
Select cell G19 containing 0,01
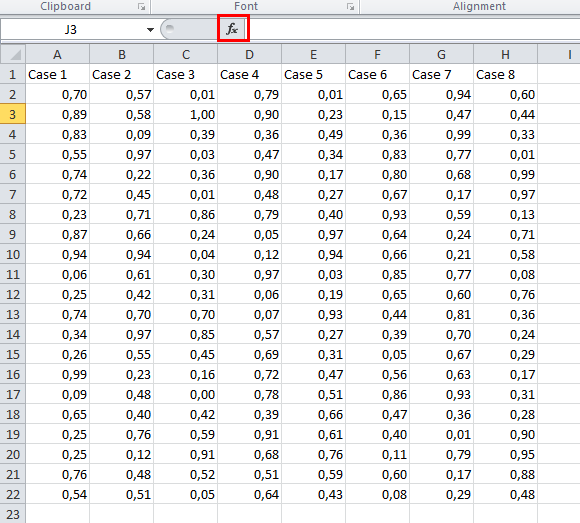click(442, 434)
